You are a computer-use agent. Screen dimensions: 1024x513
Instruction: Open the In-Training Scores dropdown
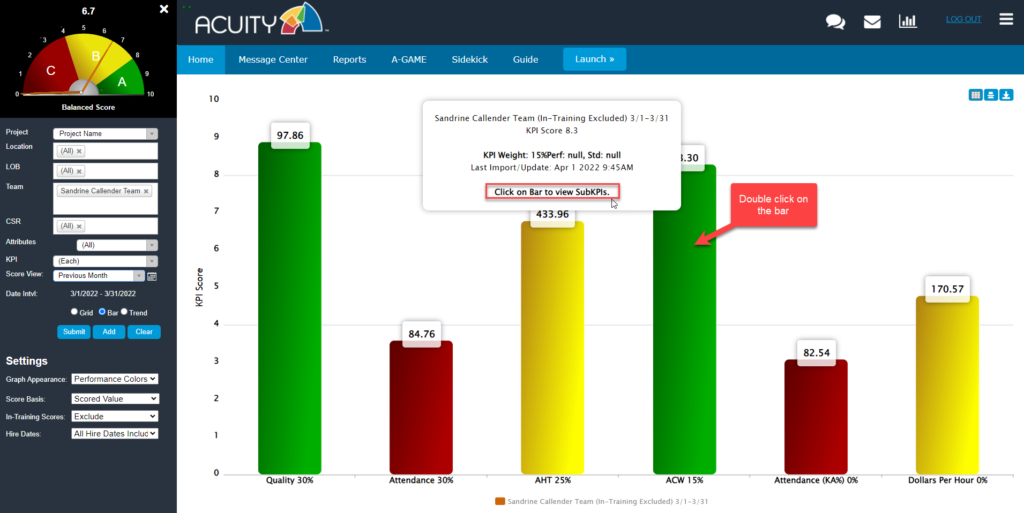tap(114, 416)
